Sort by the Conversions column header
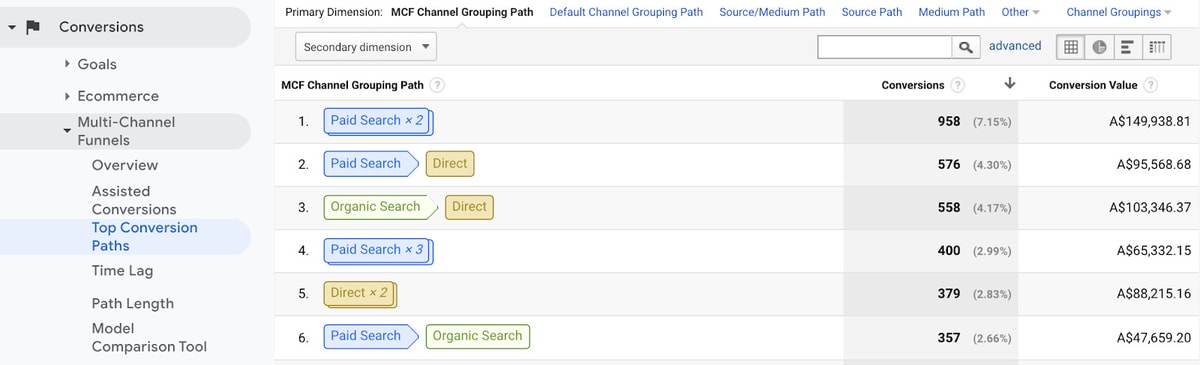The width and height of the screenshot is (1200, 365). pos(912,85)
